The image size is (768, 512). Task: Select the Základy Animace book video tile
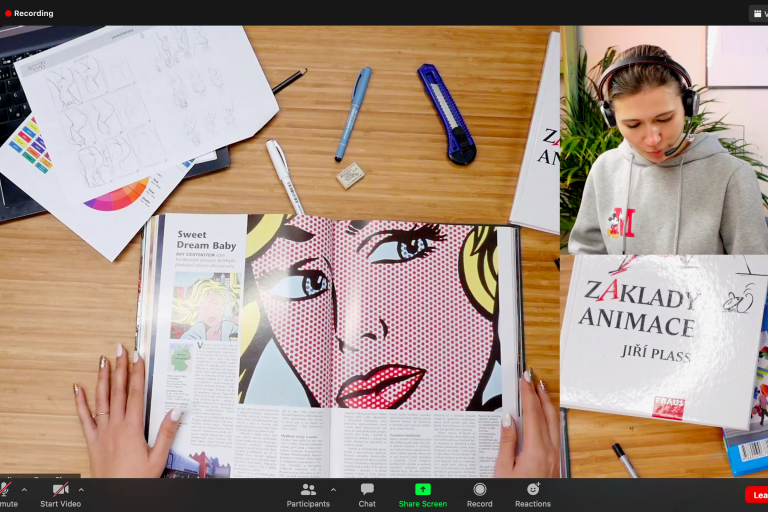tap(663, 365)
